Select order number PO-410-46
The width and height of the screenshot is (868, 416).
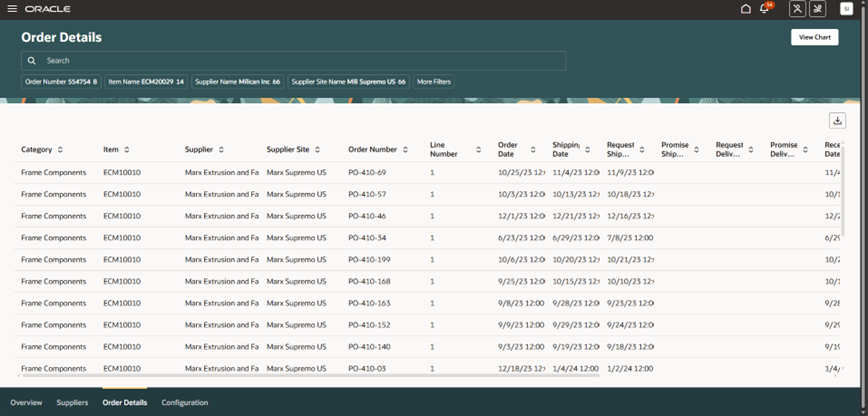click(367, 216)
